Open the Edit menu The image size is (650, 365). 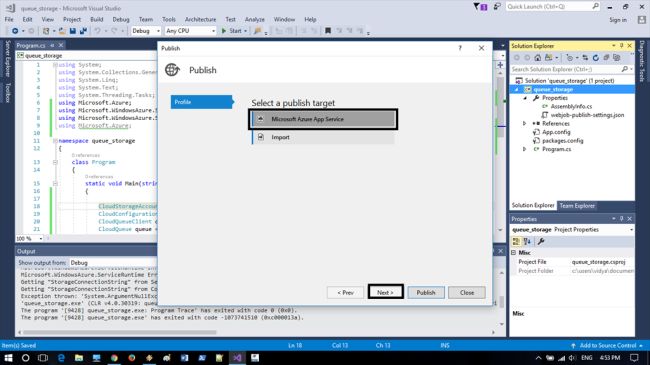coord(27,19)
